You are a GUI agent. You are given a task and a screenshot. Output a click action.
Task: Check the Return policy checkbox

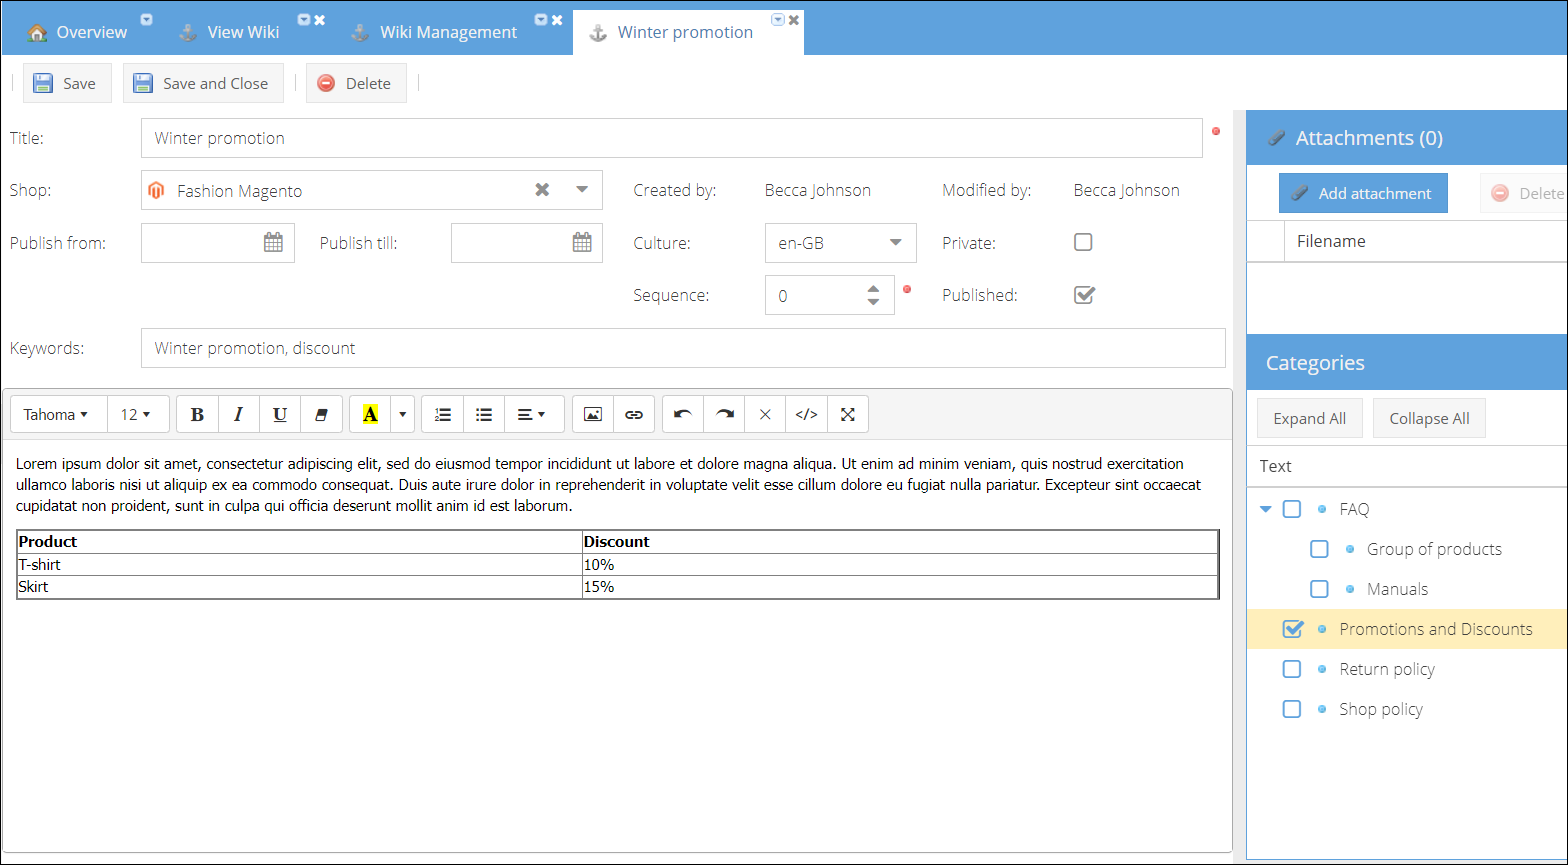tap(1292, 669)
